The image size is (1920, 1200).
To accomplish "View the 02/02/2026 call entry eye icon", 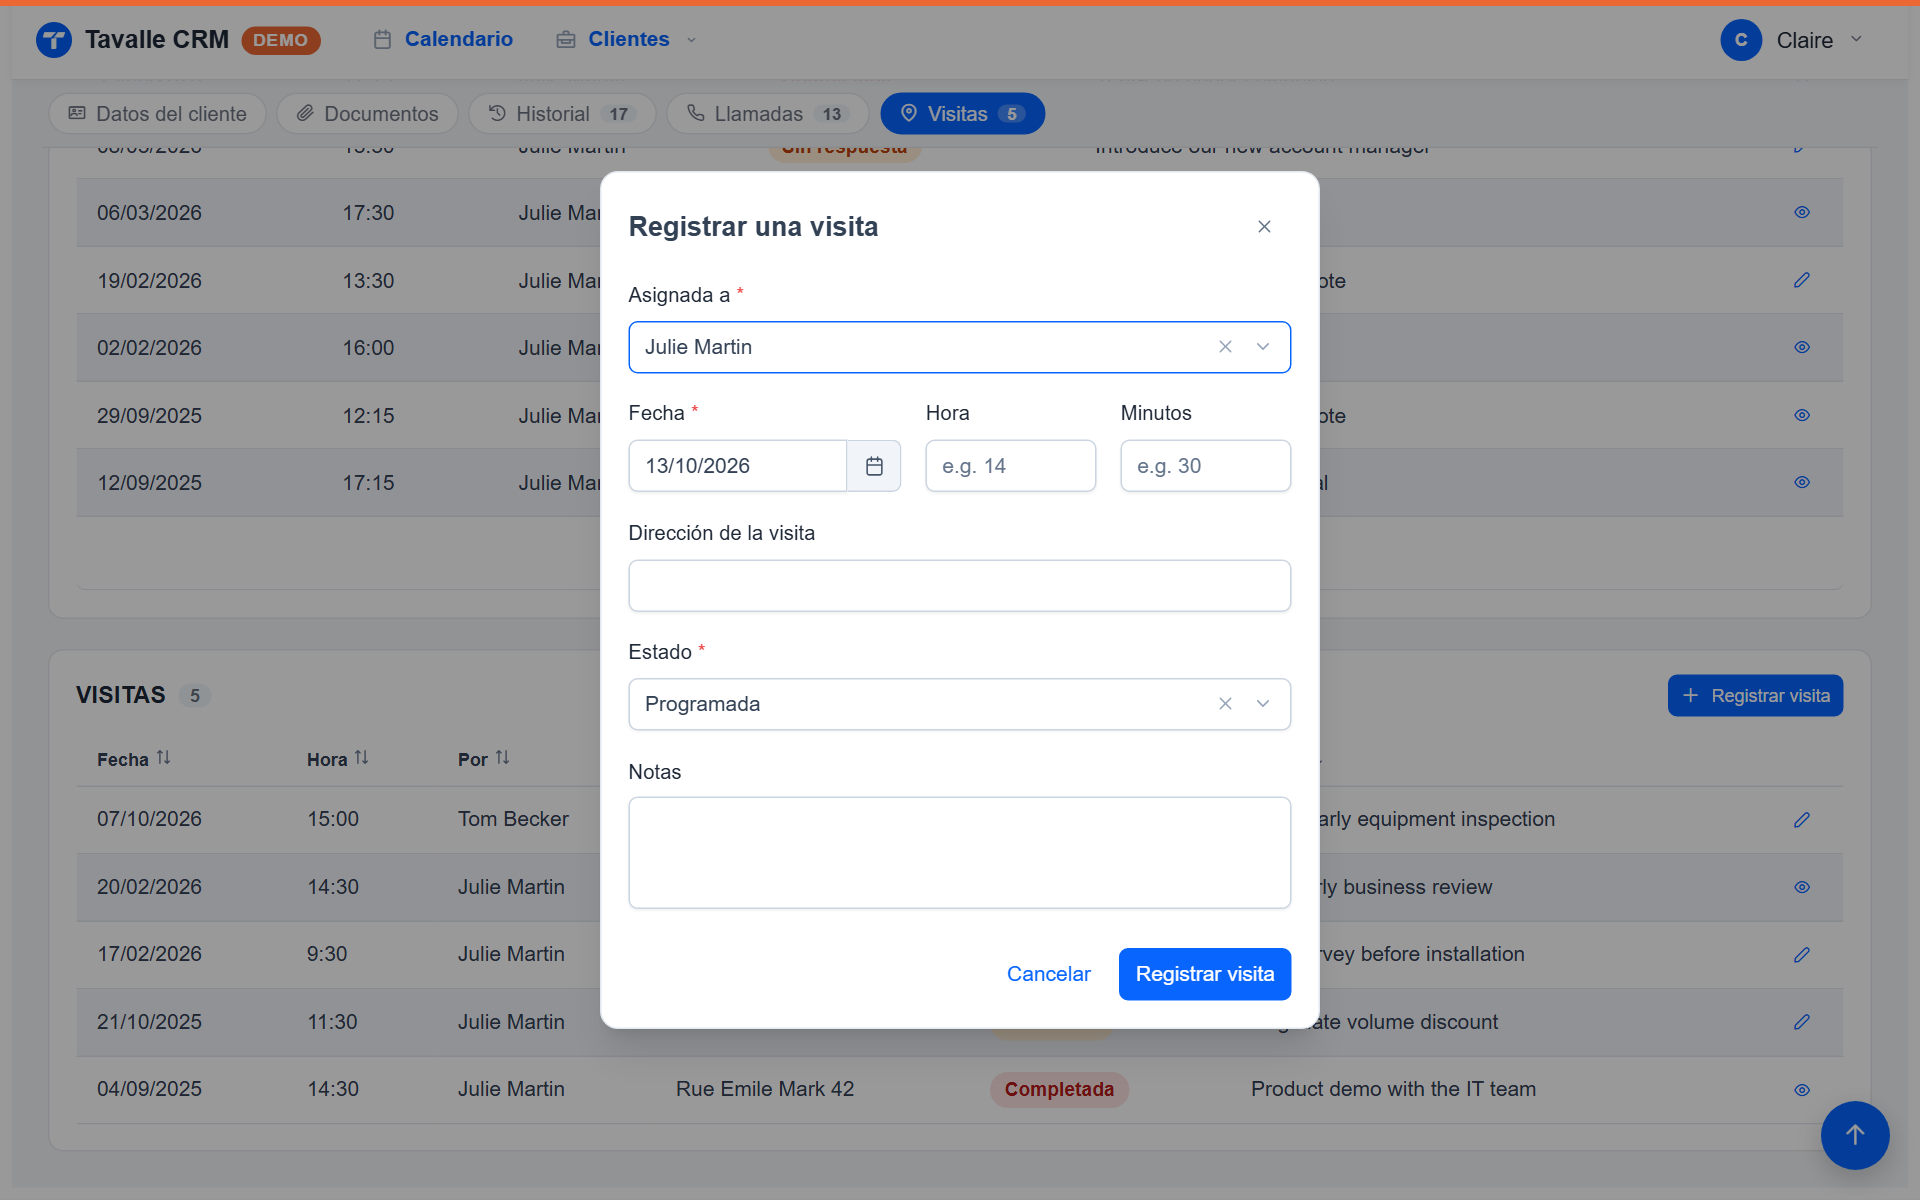I will (x=1802, y=347).
